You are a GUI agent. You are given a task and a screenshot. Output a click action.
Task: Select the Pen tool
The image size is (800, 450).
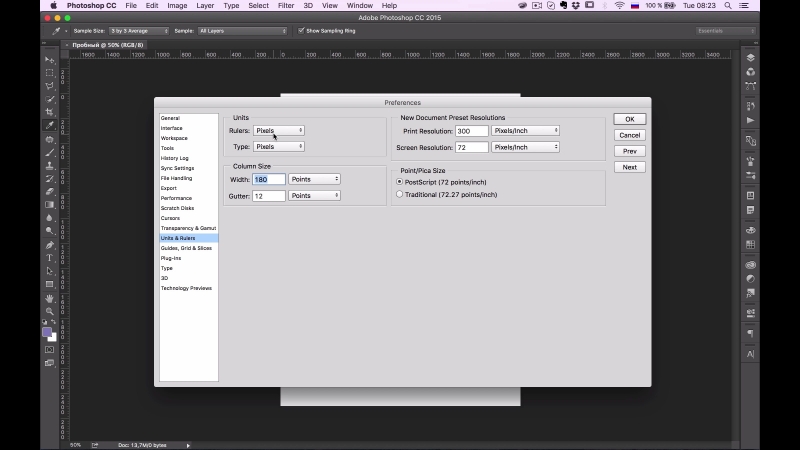(x=49, y=245)
